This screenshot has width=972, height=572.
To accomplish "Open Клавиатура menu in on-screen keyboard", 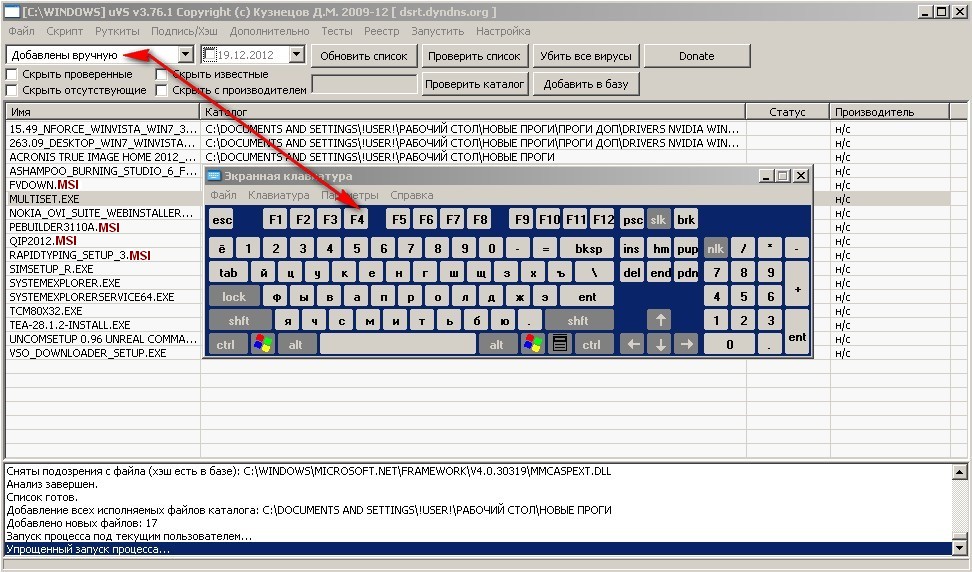I will (x=279, y=195).
